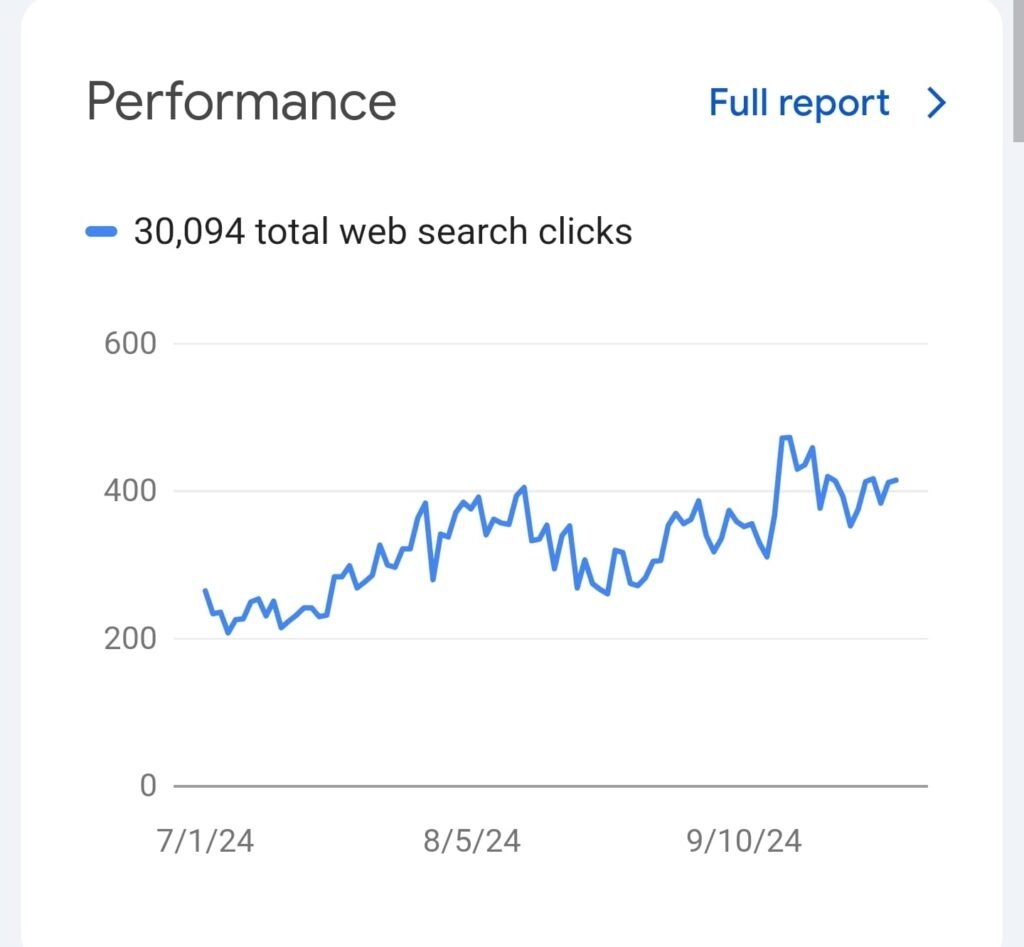Image resolution: width=1024 pixels, height=947 pixels.
Task: Click the 400 y-axis label
Action: pos(130,491)
